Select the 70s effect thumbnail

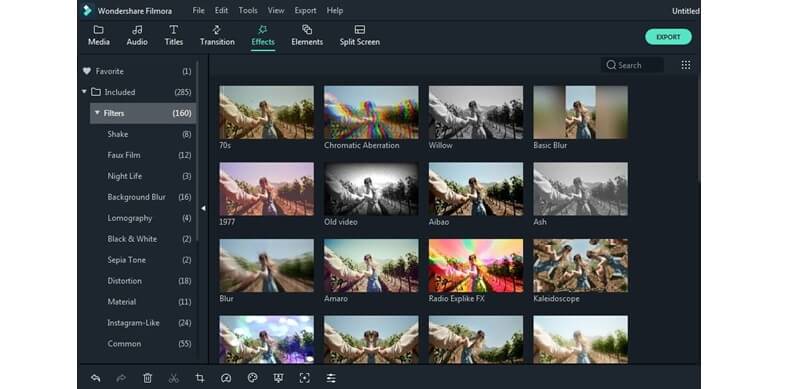266,112
